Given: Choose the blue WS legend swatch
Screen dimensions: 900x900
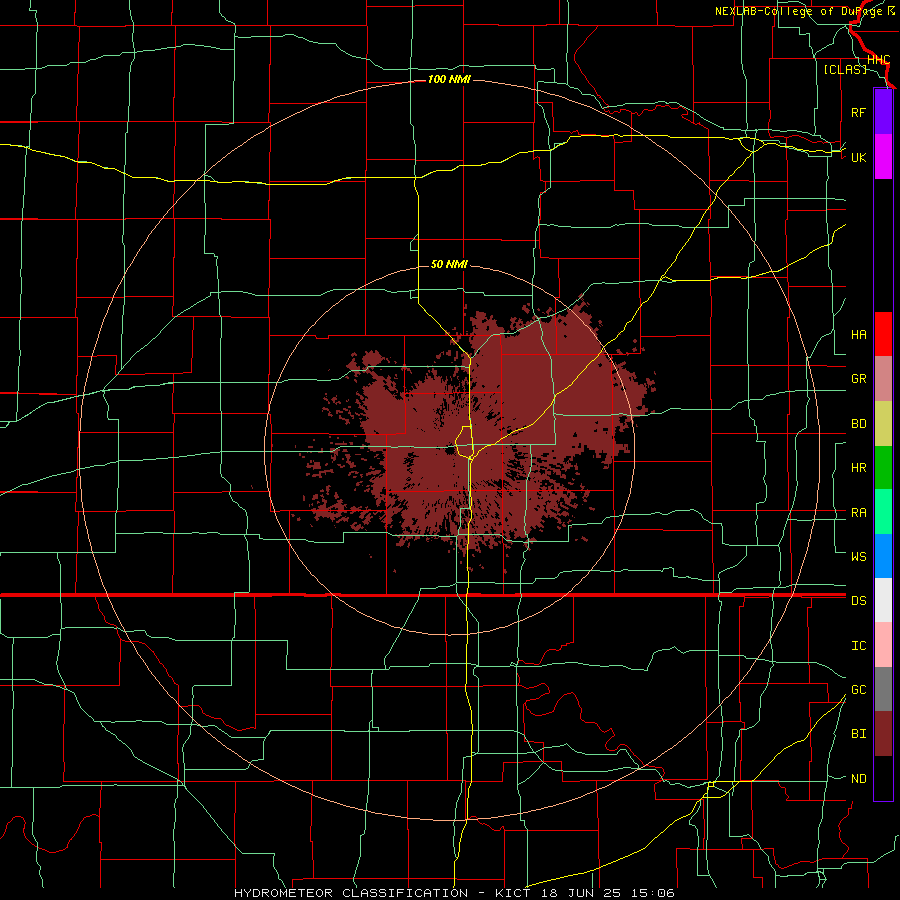Looking at the screenshot, I should coord(883,556).
